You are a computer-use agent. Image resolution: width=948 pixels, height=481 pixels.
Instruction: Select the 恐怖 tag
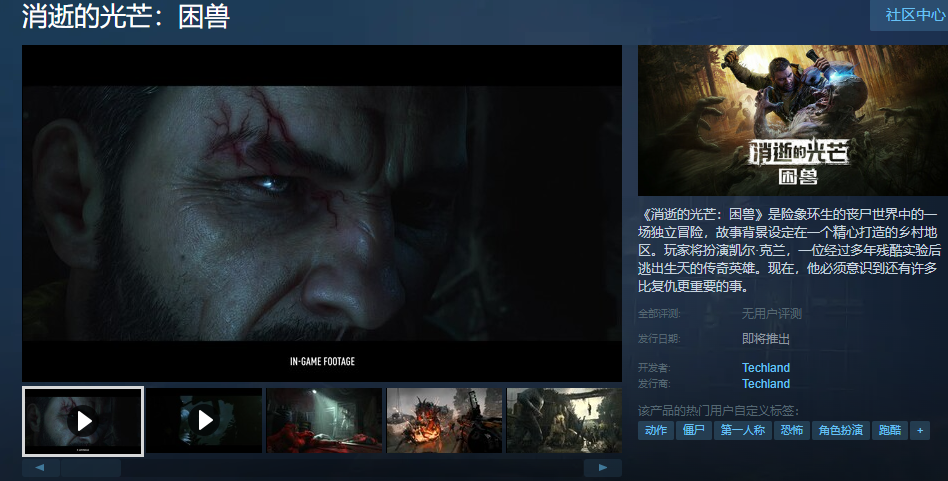click(792, 431)
